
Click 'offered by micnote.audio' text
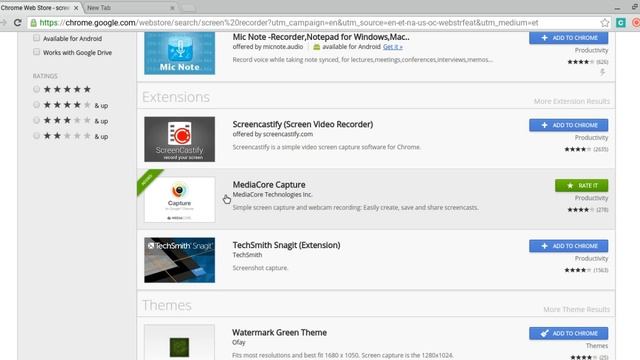pos(268,47)
